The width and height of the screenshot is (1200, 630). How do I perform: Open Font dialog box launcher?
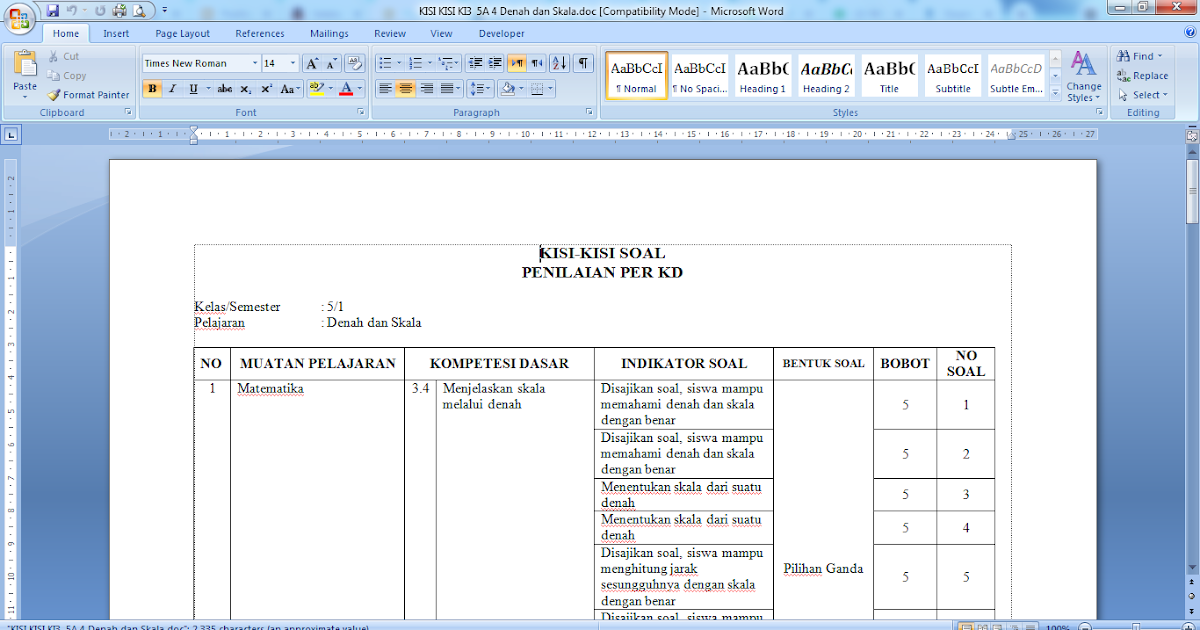click(361, 113)
